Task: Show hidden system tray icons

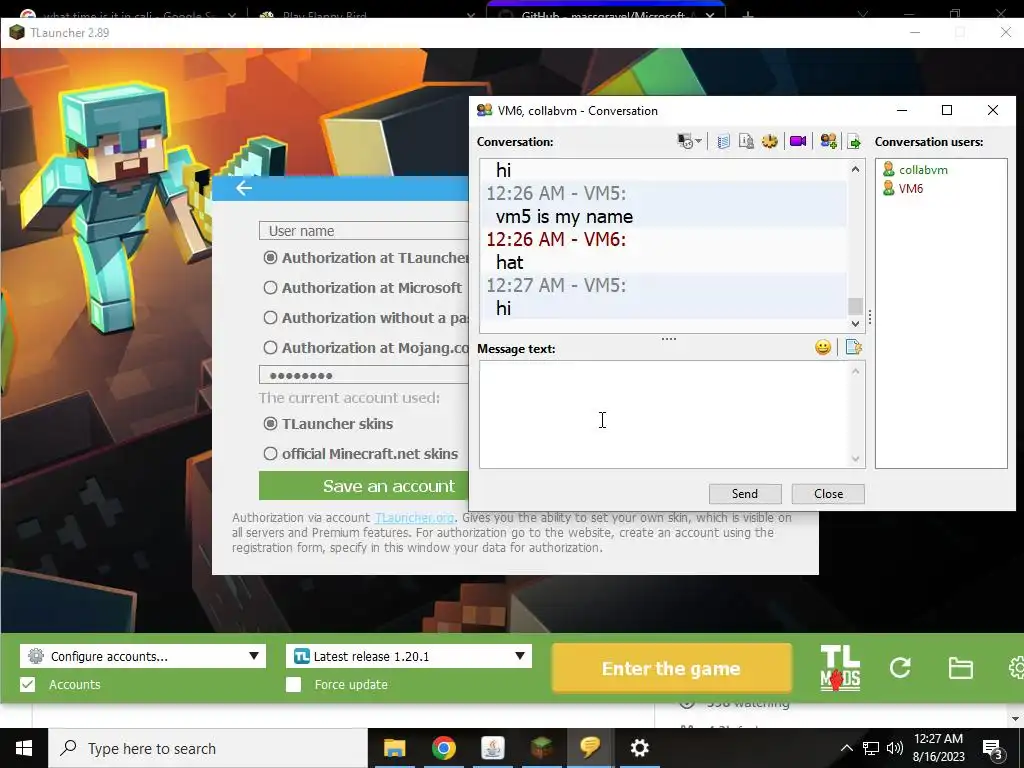Action: pos(846,748)
